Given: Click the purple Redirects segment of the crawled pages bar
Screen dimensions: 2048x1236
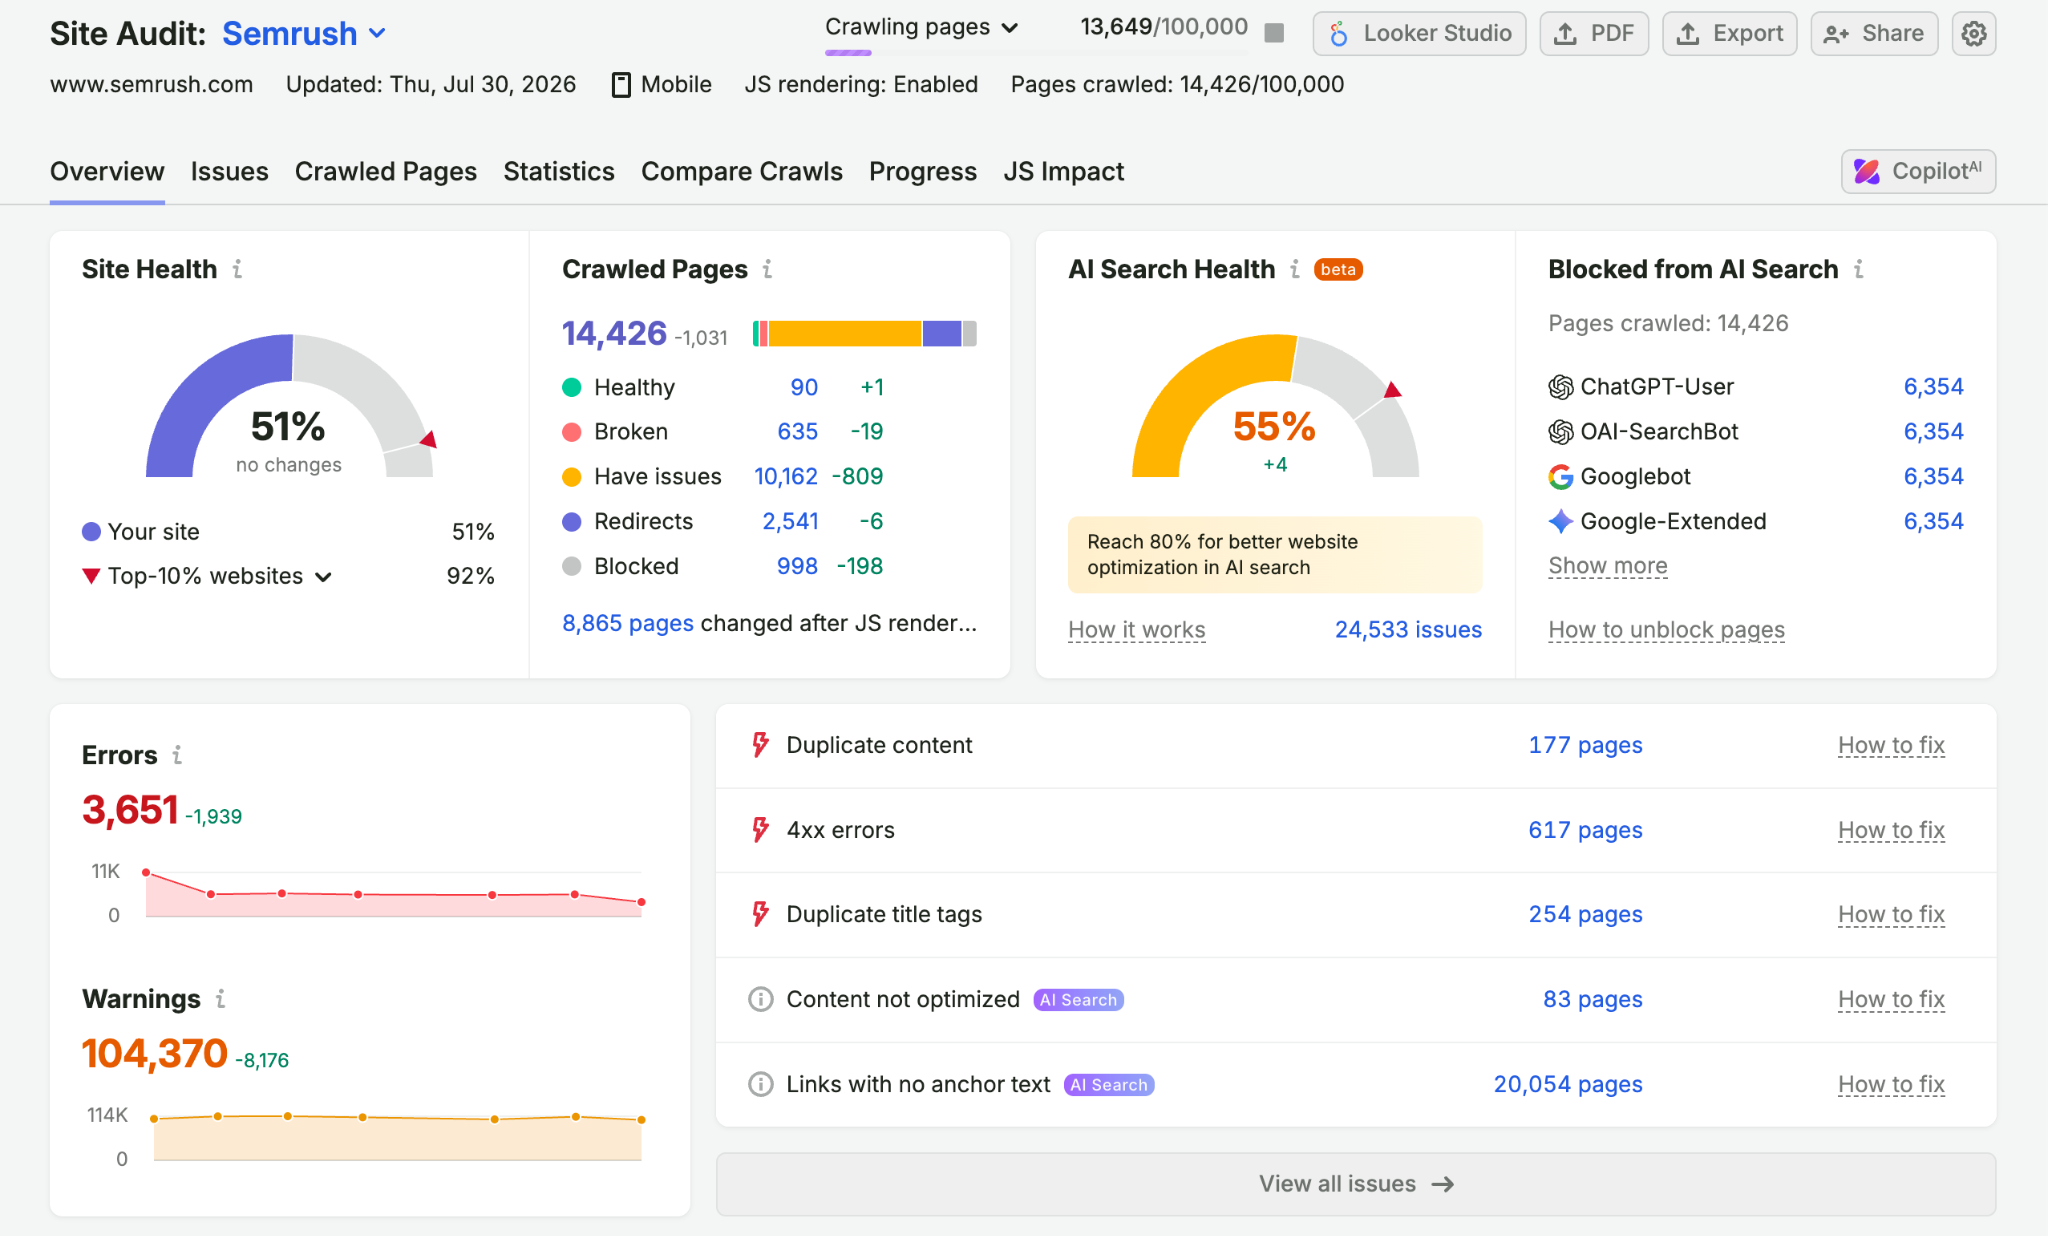Looking at the screenshot, I should (x=941, y=334).
